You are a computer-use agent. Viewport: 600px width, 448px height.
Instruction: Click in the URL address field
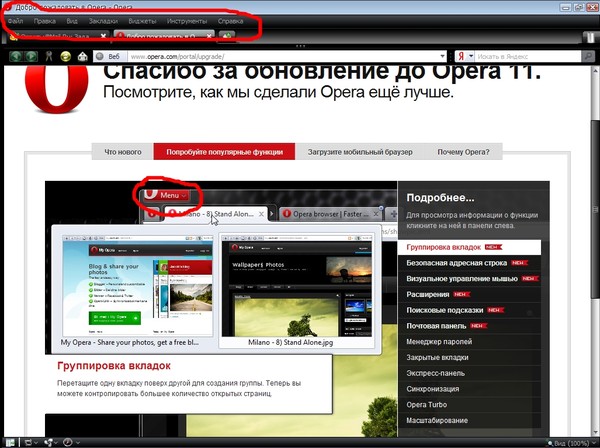(283, 57)
